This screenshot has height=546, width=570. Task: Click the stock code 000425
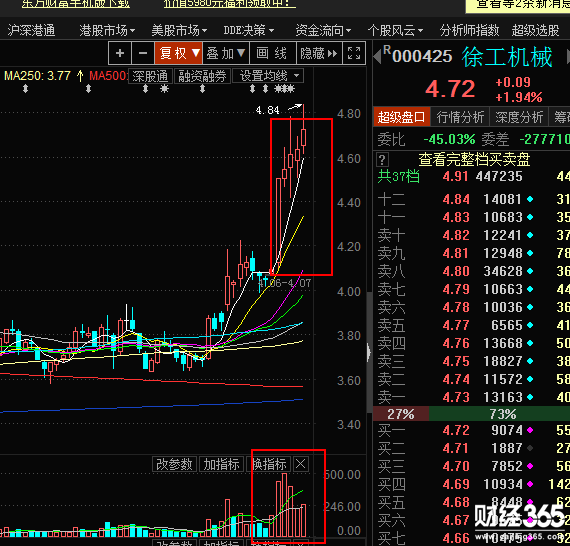422,57
